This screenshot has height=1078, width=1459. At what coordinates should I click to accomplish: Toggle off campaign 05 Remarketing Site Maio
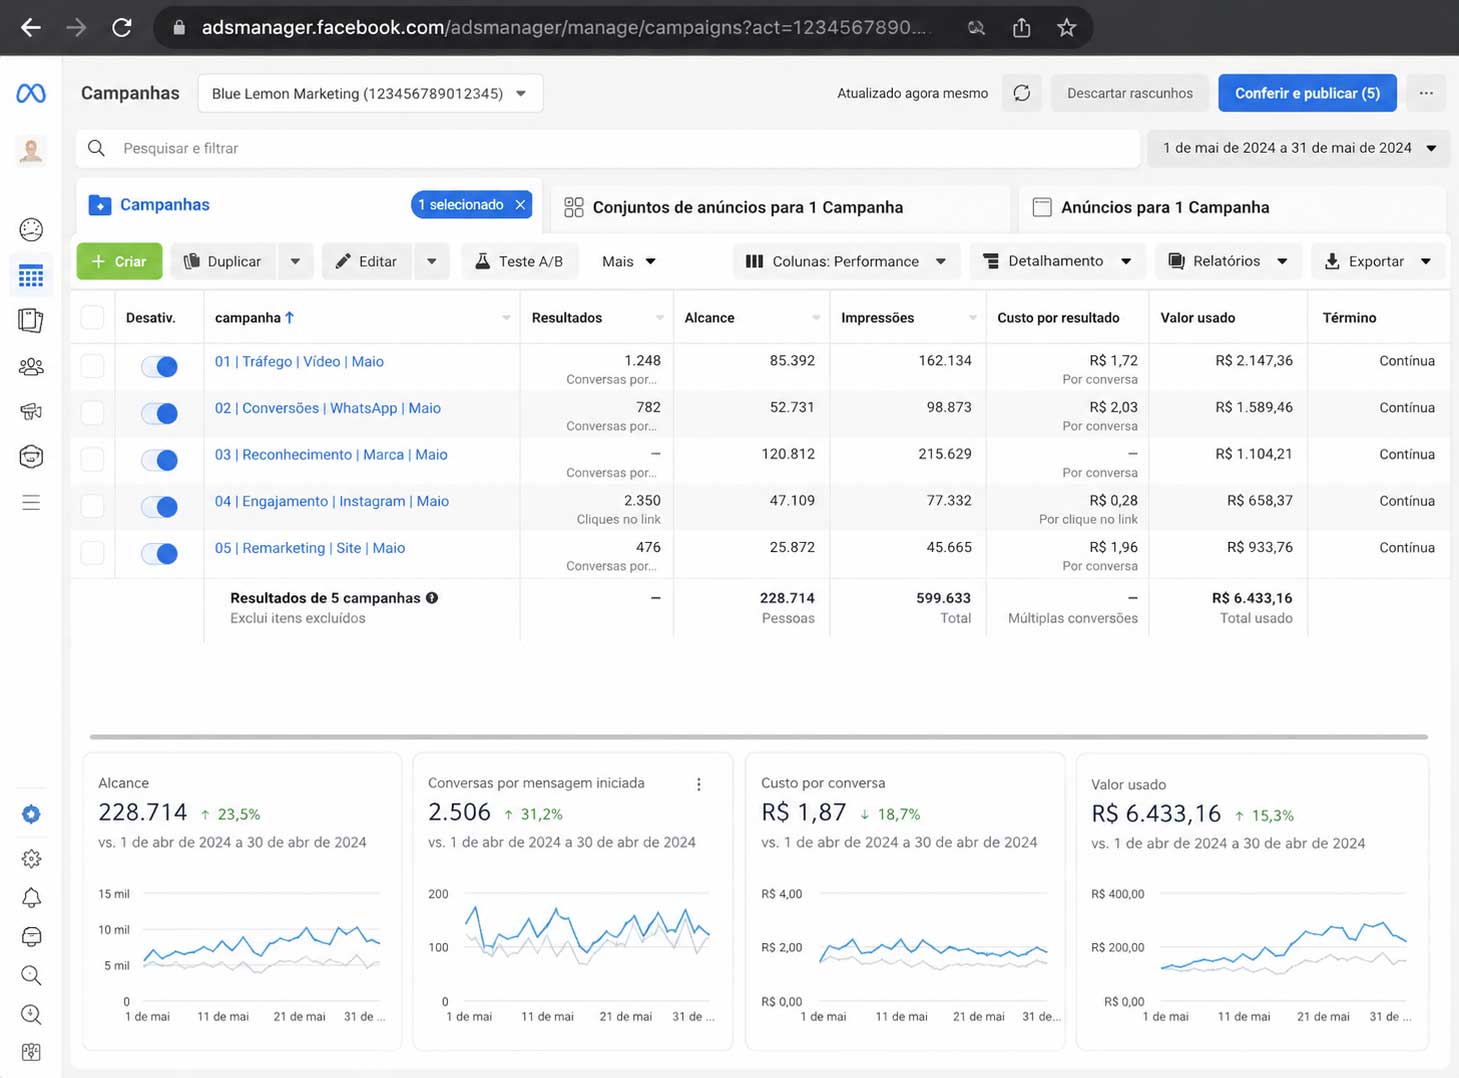160,553
